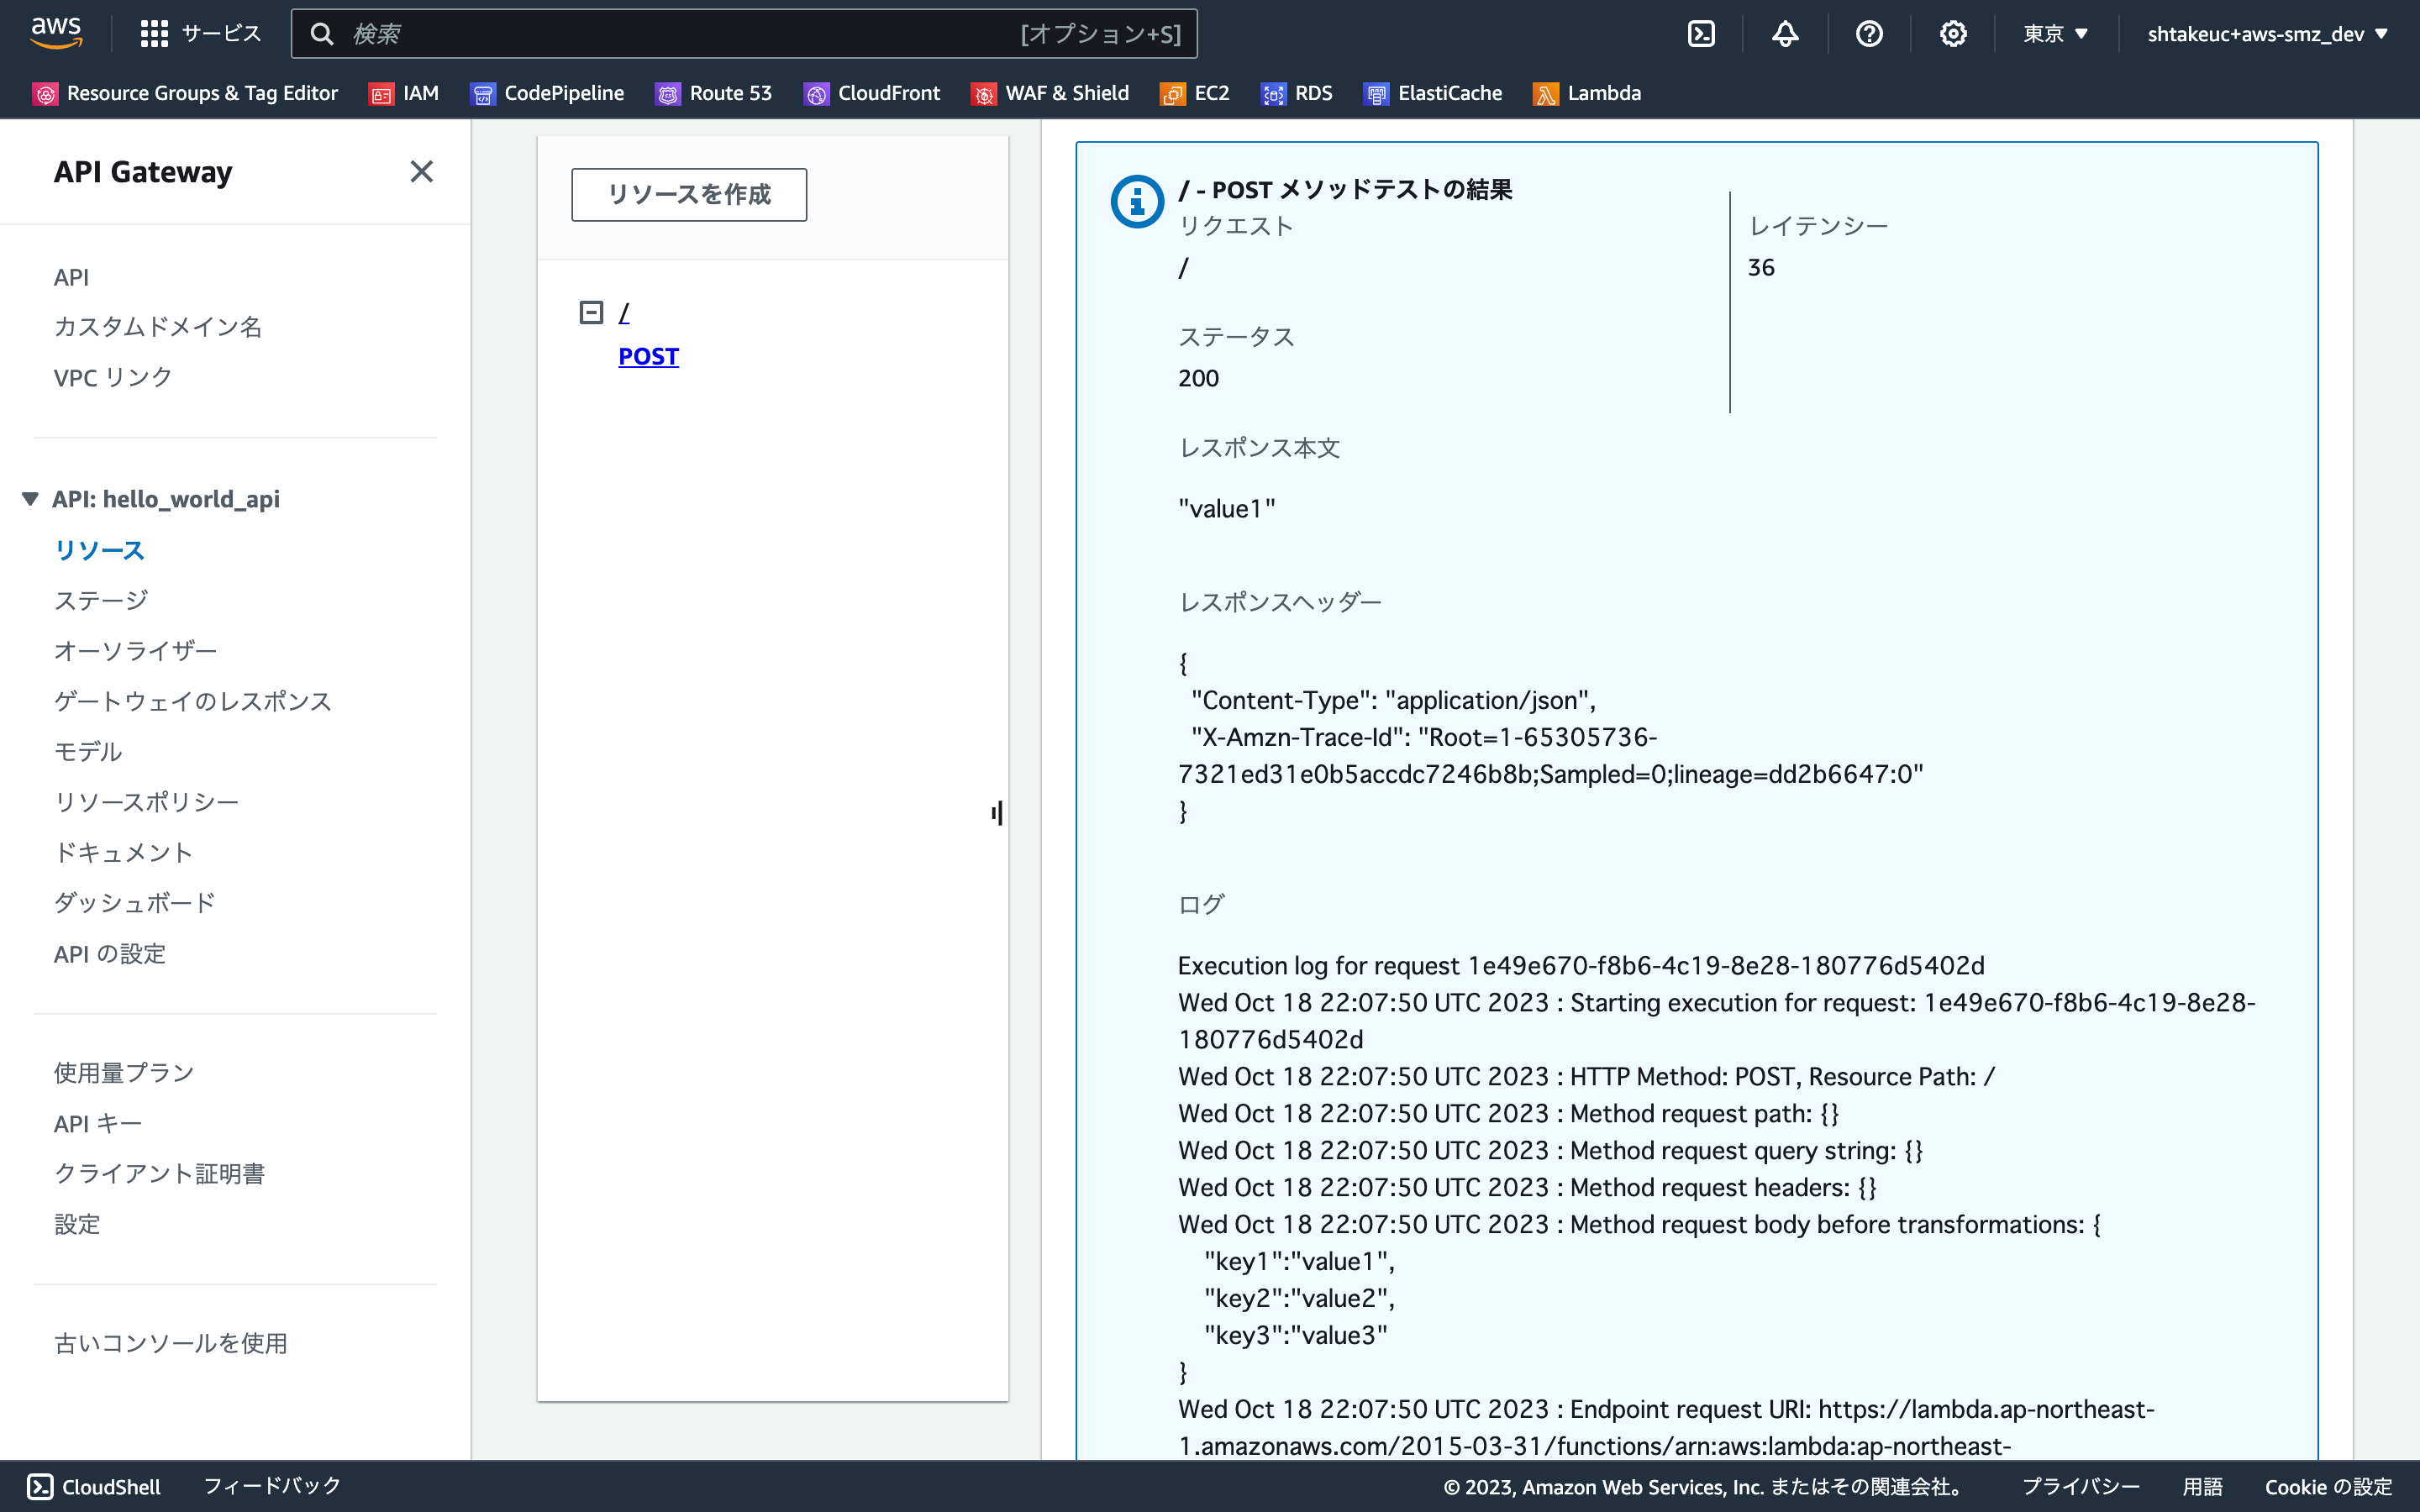Click the Route 53 shortcut icon
This screenshot has height=1512, width=2420.
[x=668, y=94]
